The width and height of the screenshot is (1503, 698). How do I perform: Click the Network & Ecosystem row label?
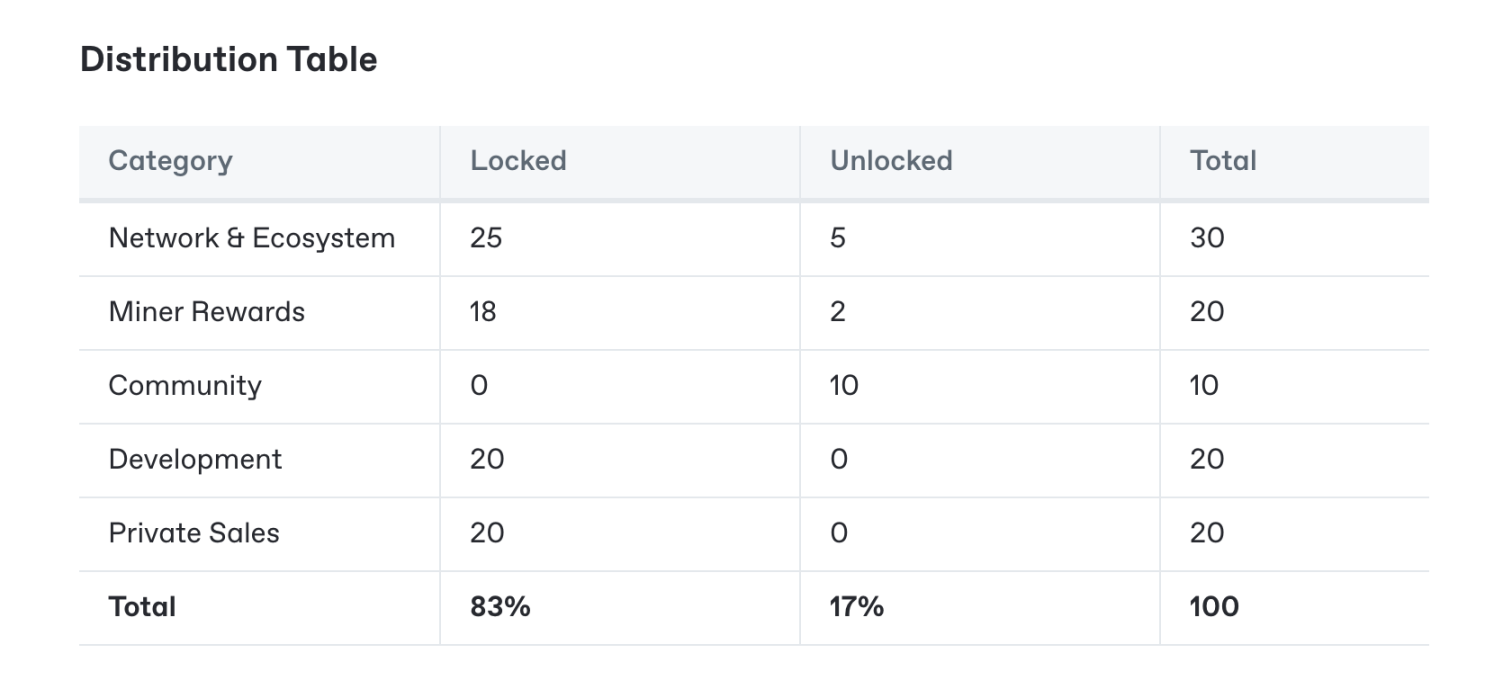coord(251,238)
